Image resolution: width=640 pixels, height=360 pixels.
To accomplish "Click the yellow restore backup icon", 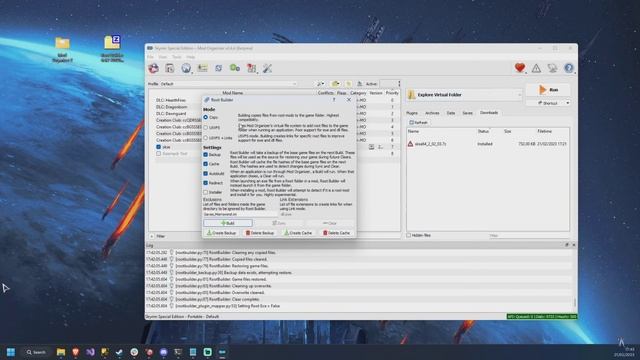I will point(348,84).
